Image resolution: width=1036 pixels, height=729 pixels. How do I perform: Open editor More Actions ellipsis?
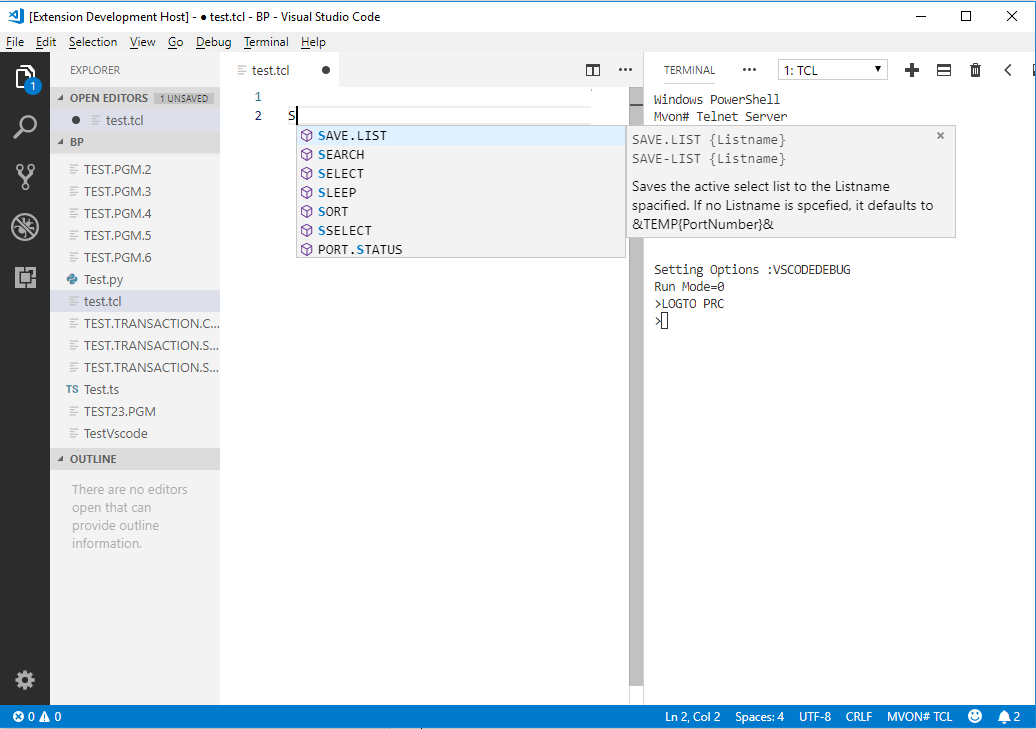[x=625, y=69]
